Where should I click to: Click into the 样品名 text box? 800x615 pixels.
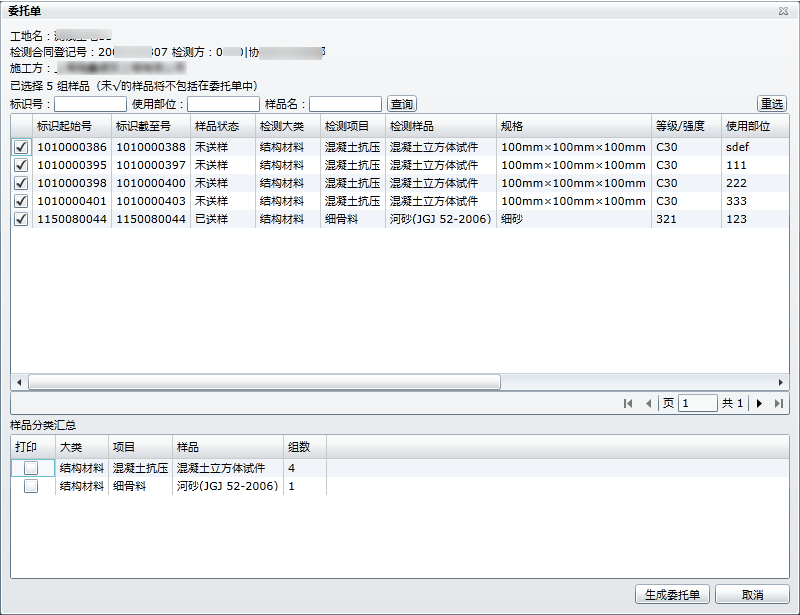345,104
